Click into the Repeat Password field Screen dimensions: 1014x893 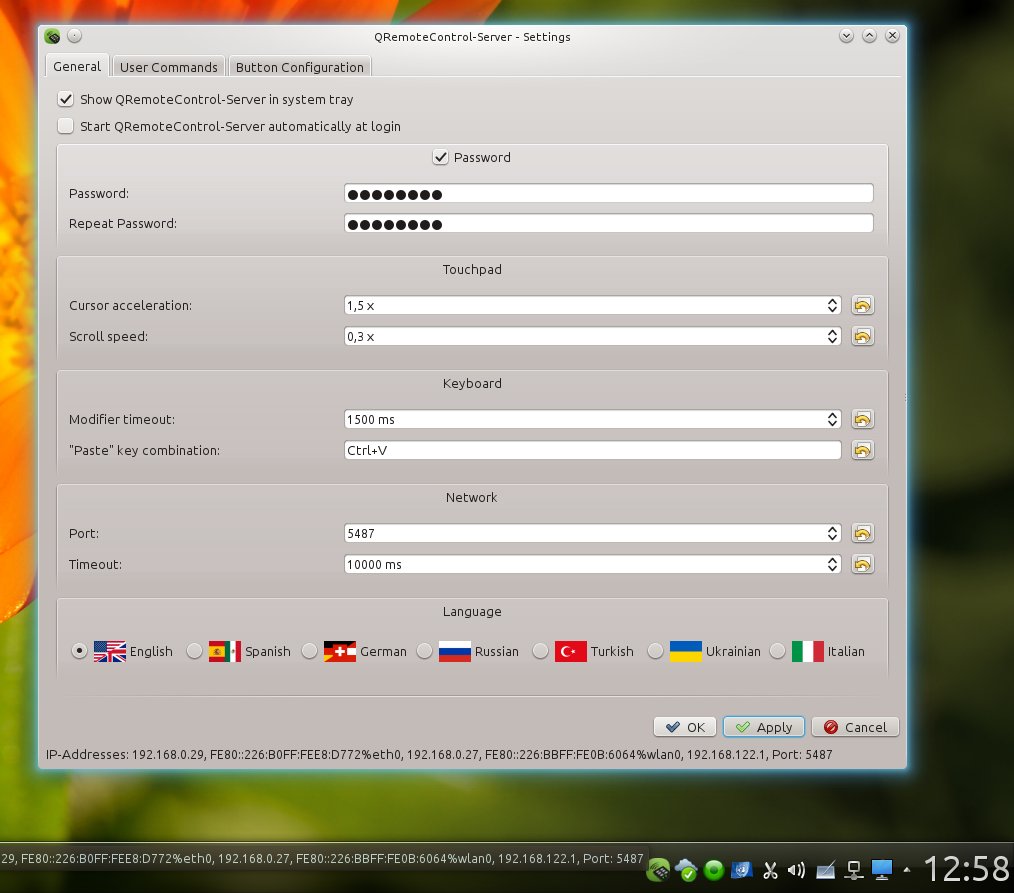(609, 223)
